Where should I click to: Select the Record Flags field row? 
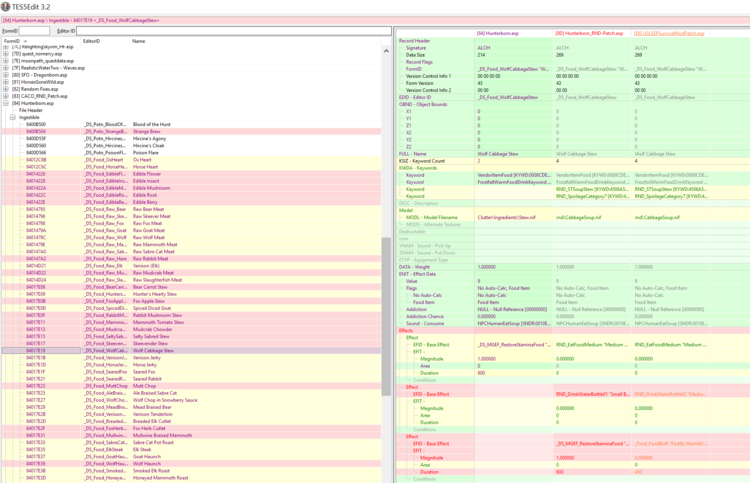[573, 62]
